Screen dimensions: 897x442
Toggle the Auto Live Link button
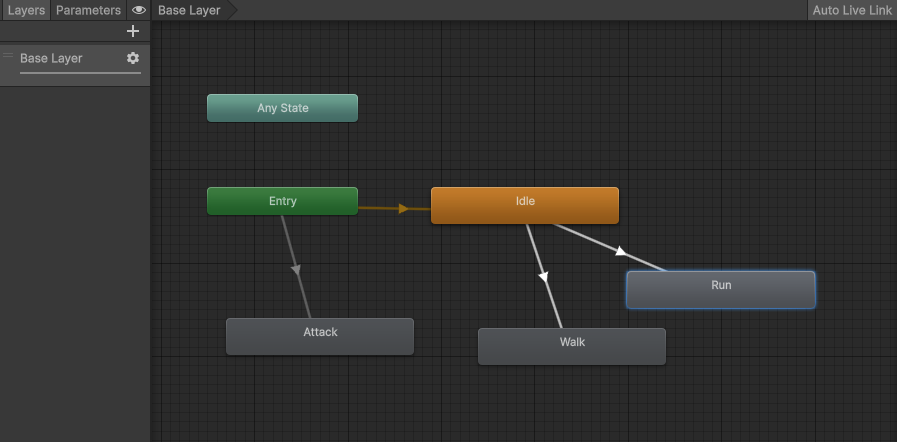pyautogui.click(x=851, y=10)
